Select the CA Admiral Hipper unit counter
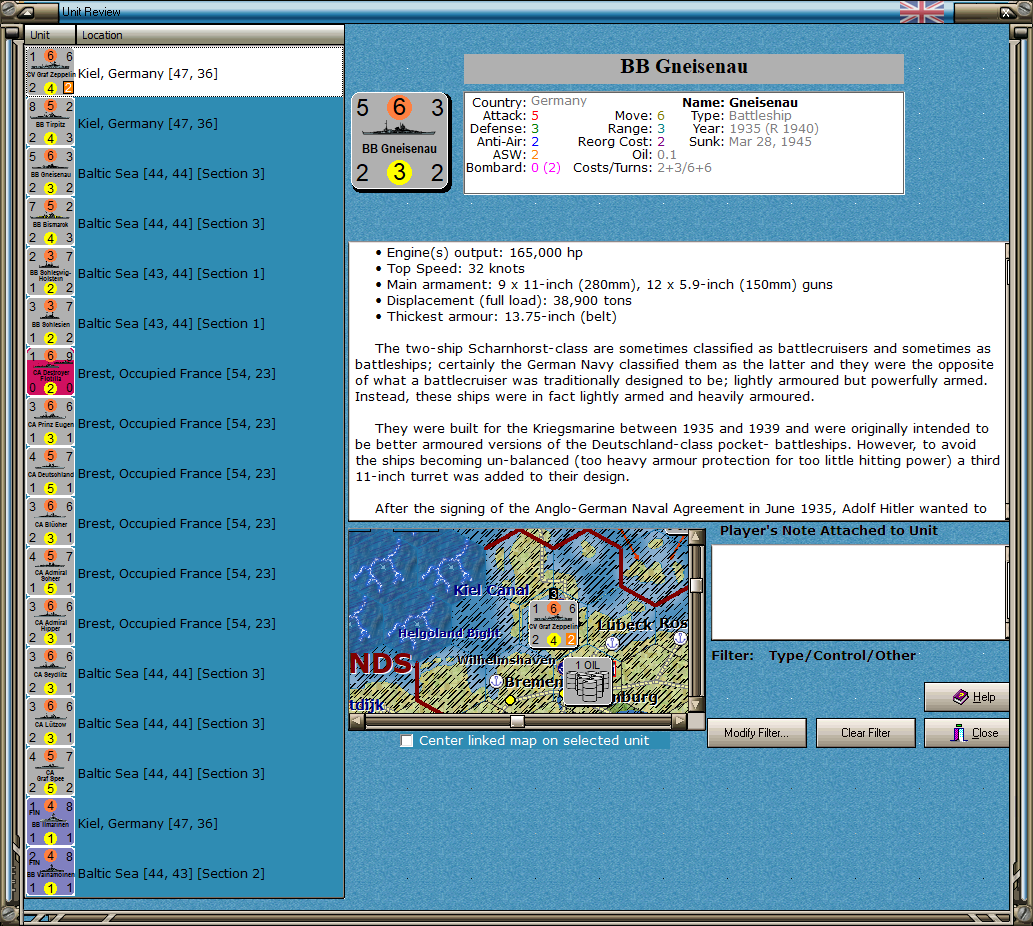The height and width of the screenshot is (926, 1033). (x=51, y=623)
